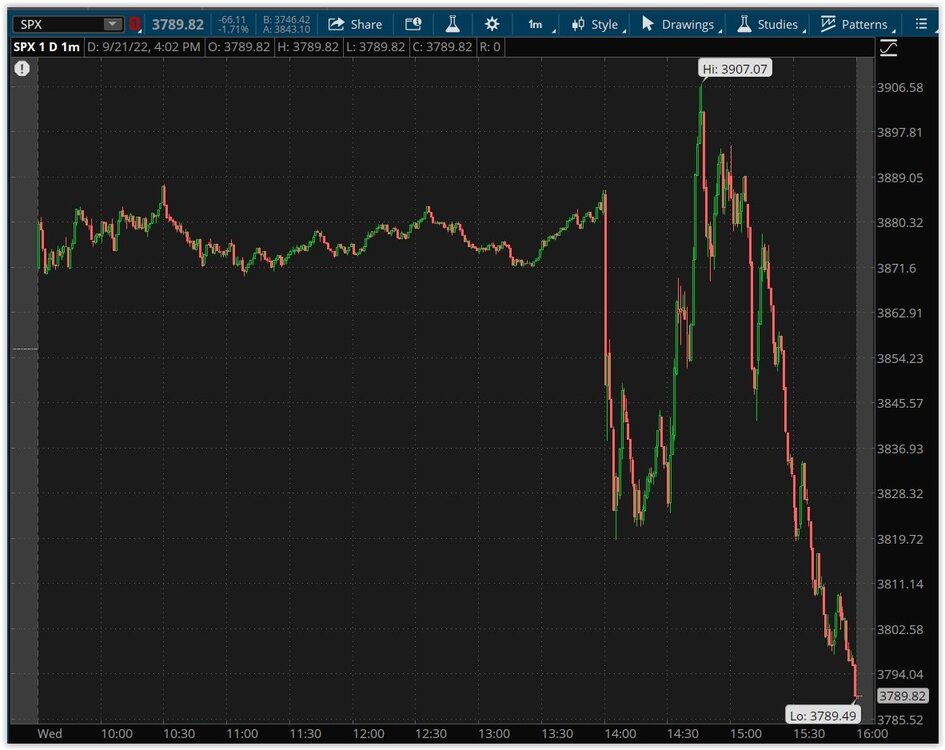
Task: Click the exclamation alert icon on chart
Action: (23, 68)
